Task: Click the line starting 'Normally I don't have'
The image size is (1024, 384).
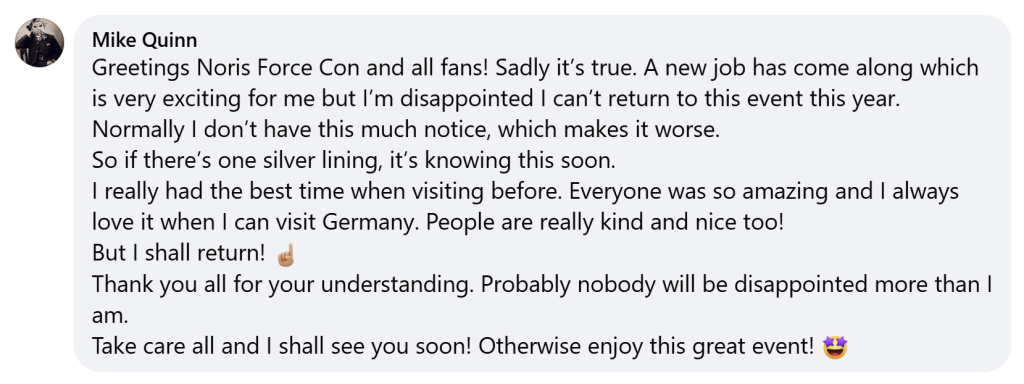Action: tap(406, 129)
